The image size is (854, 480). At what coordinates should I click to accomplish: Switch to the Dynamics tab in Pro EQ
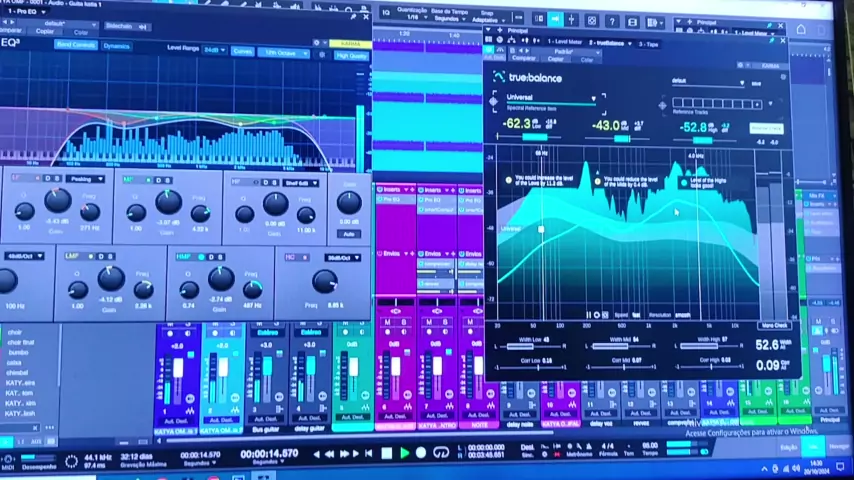(117, 46)
